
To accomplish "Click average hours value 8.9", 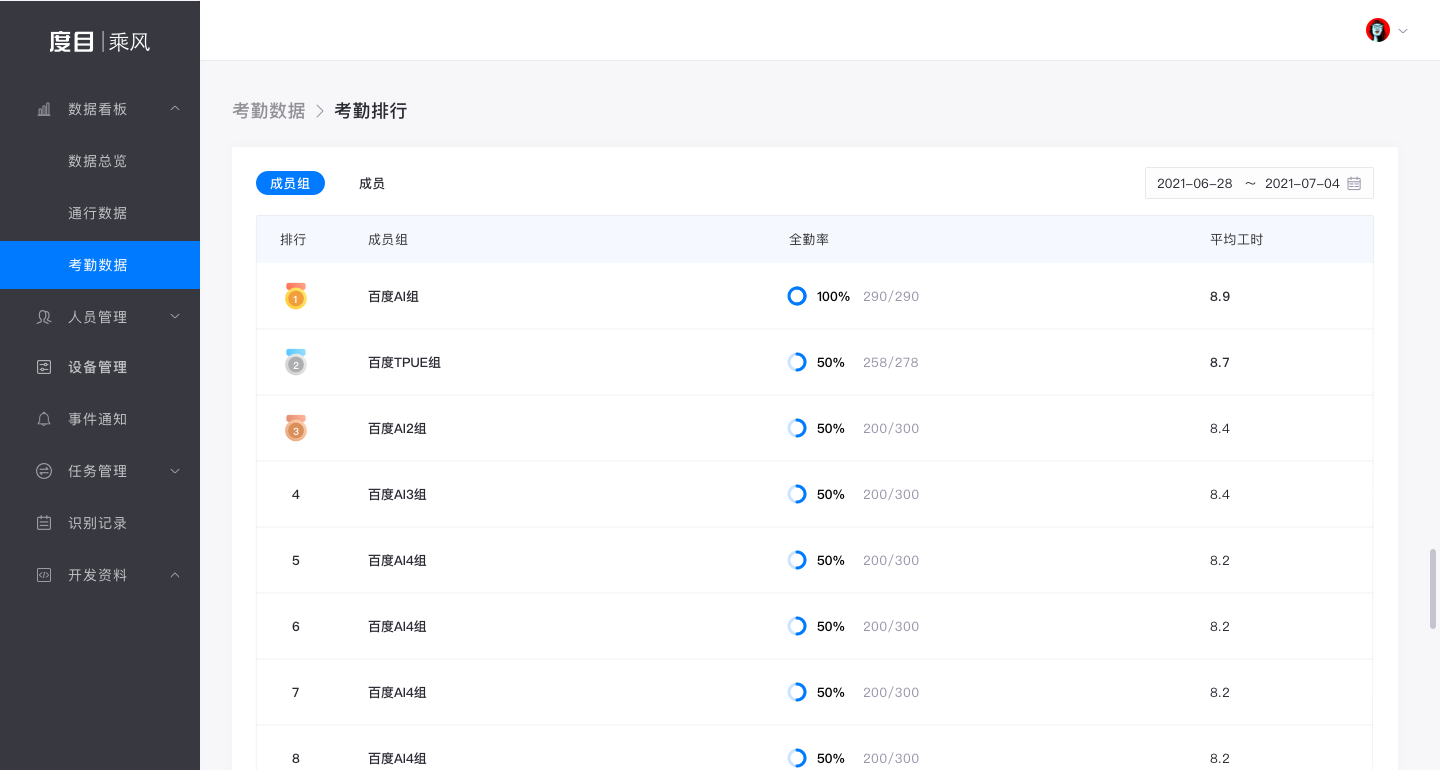I will click(x=1220, y=296).
